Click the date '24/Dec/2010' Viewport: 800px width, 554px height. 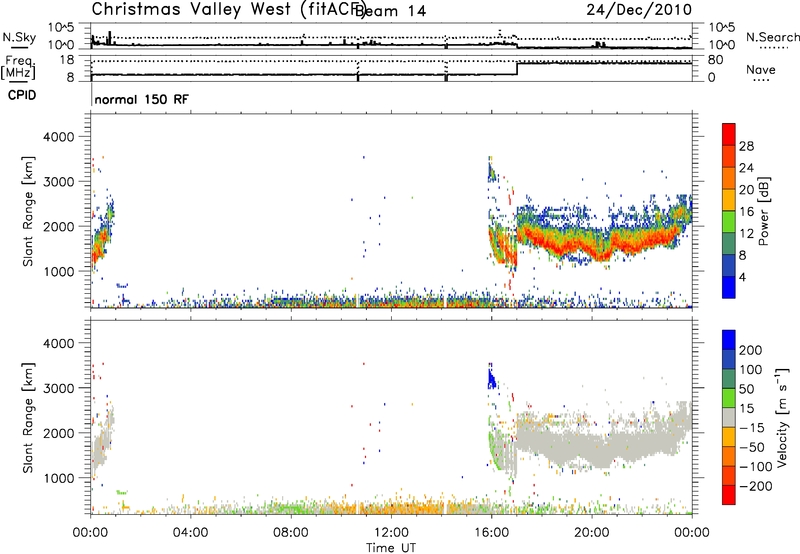click(639, 9)
